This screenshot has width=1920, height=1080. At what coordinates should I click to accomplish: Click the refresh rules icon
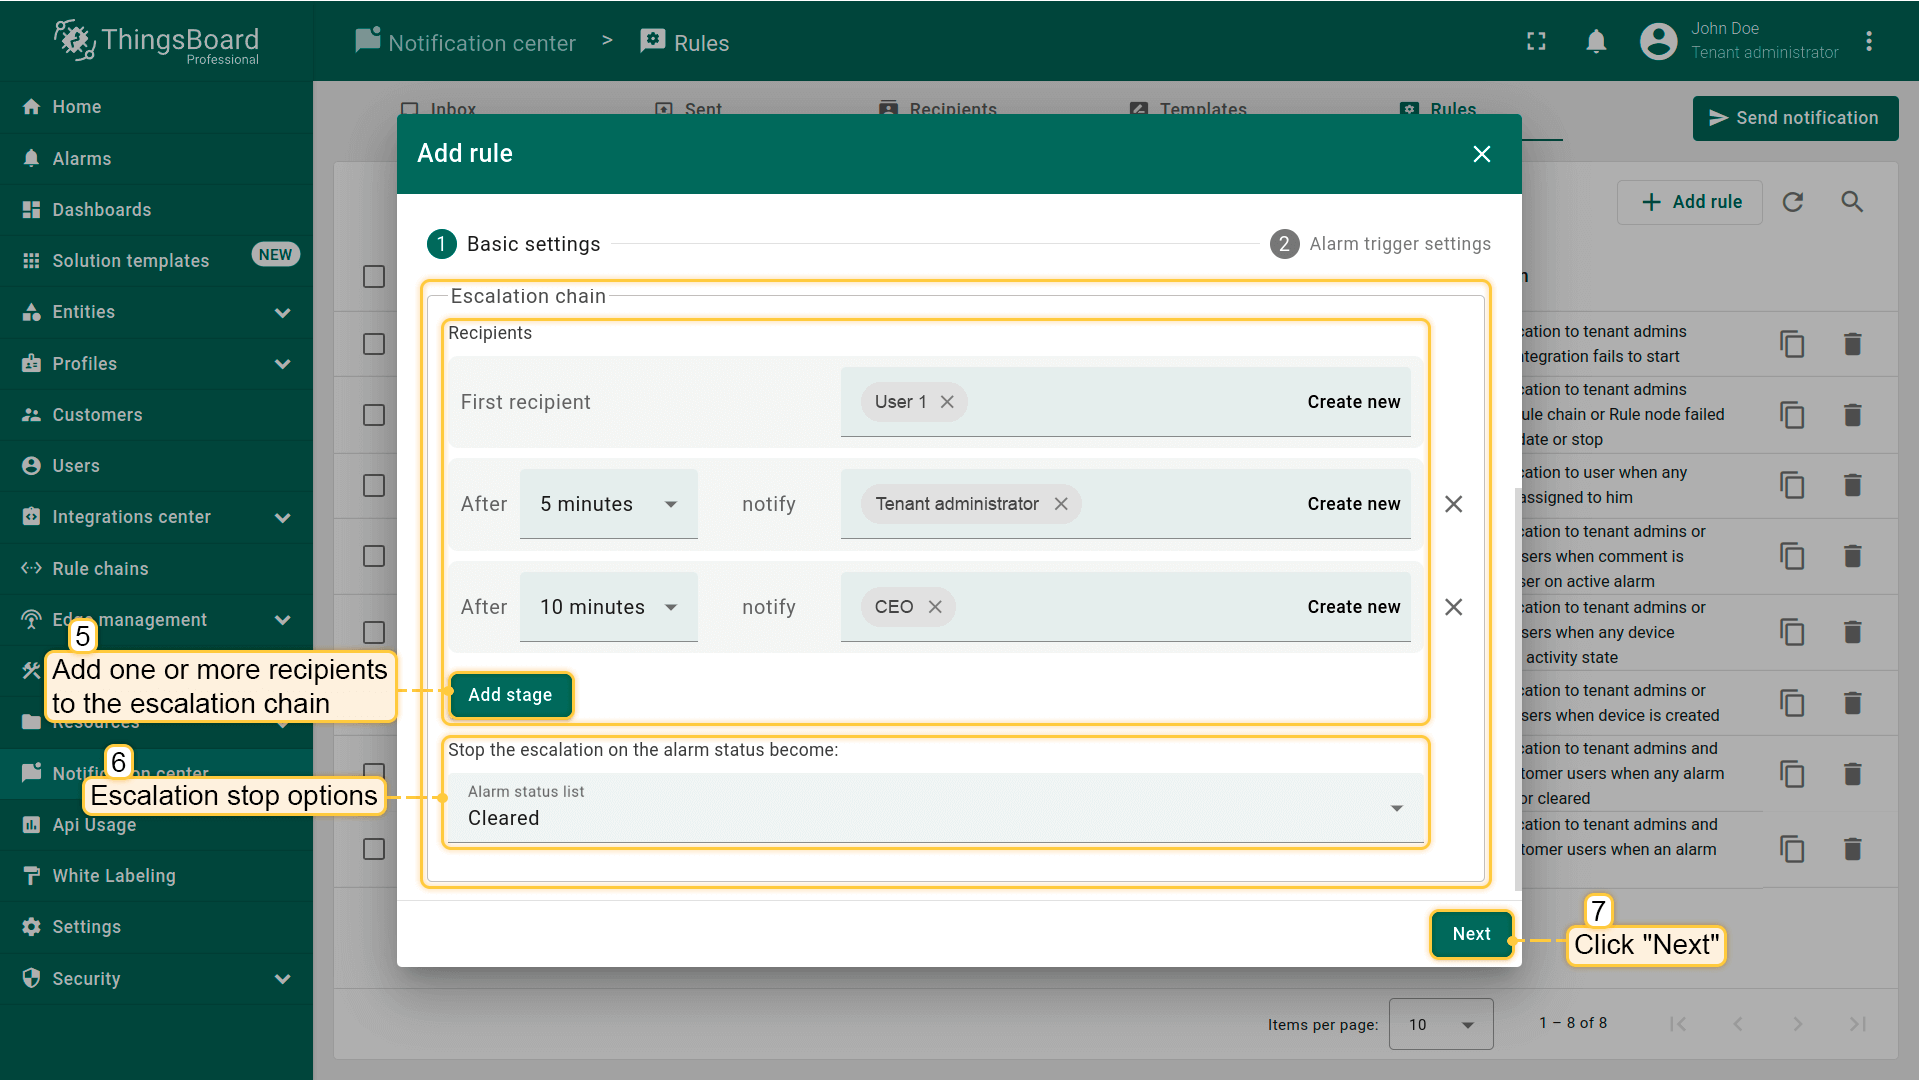1793,202
